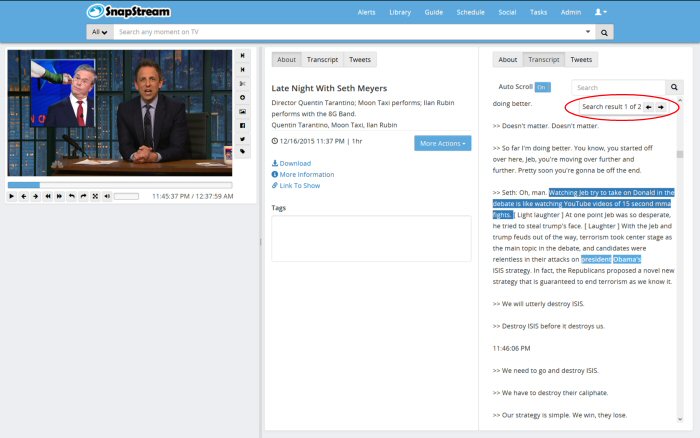Click the transcript search magnifier button
This screenshot has width=700, height=438.
[x=674, y=88]
